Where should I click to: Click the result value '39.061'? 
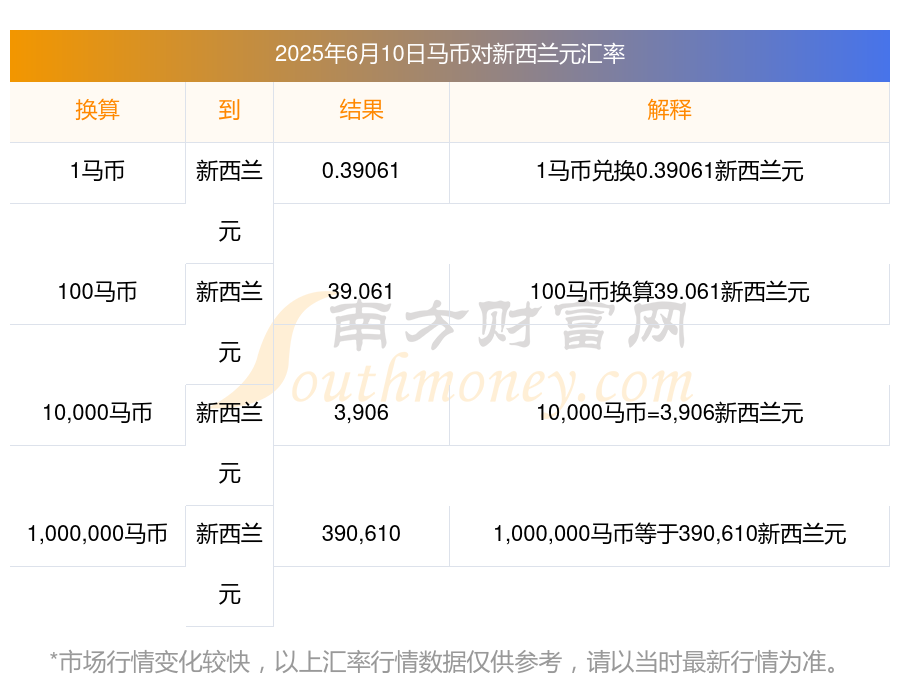click(360, 292)
